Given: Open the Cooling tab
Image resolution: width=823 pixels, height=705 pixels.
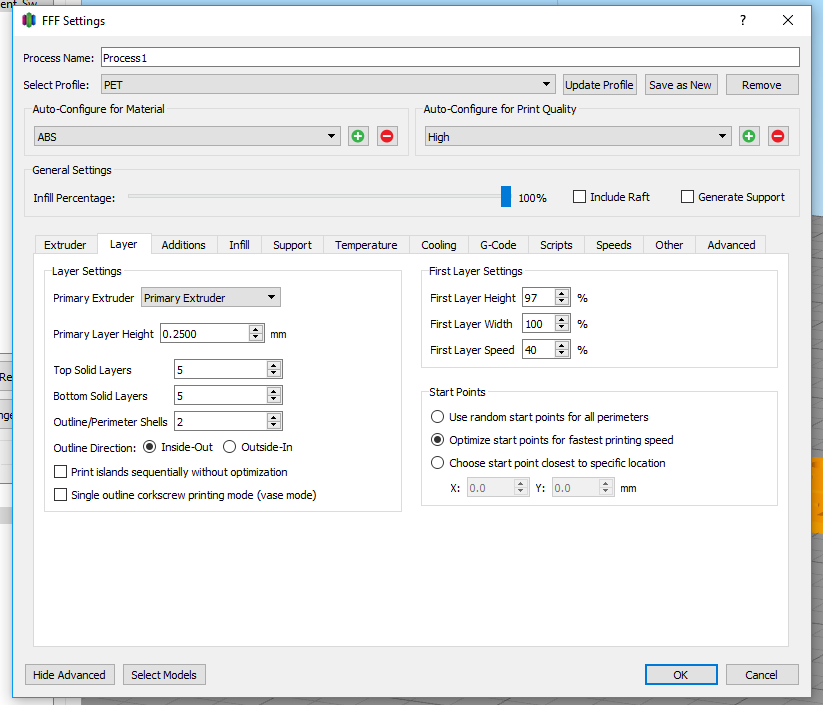Looking at the screenshot, I should (x=439, y=245).
